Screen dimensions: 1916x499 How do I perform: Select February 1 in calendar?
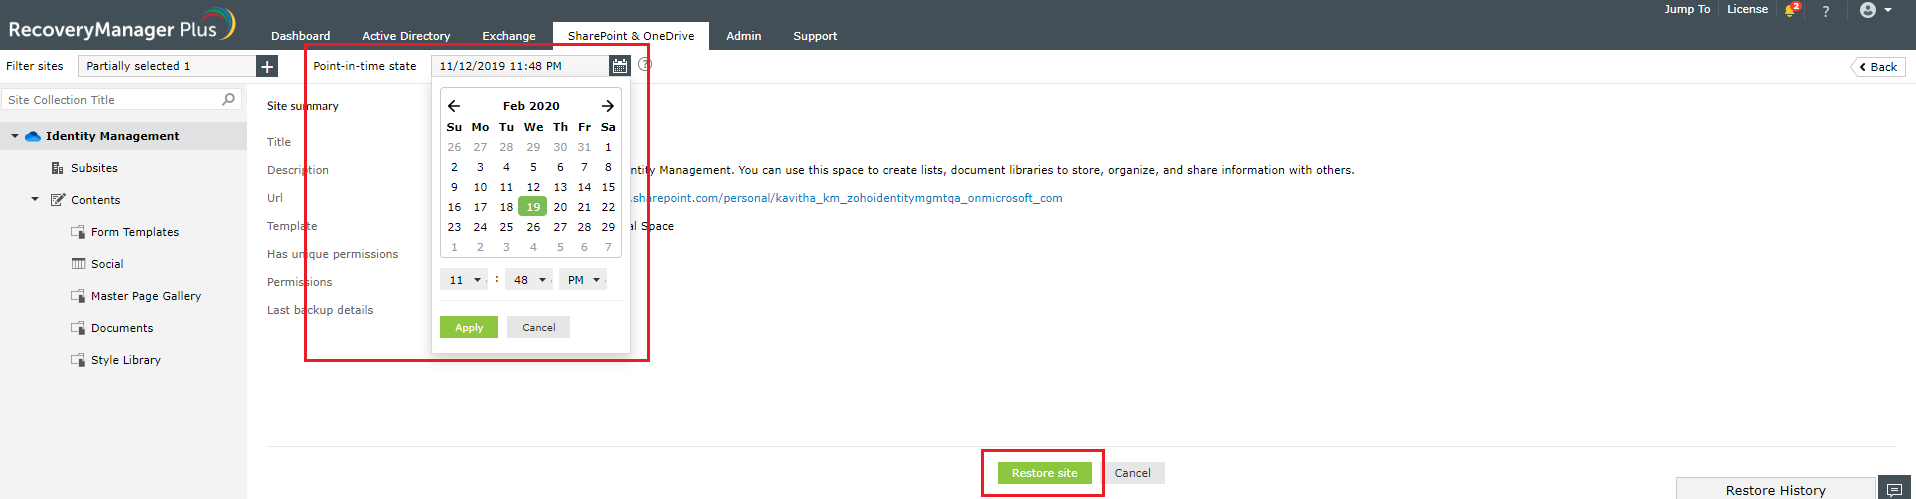608,147
